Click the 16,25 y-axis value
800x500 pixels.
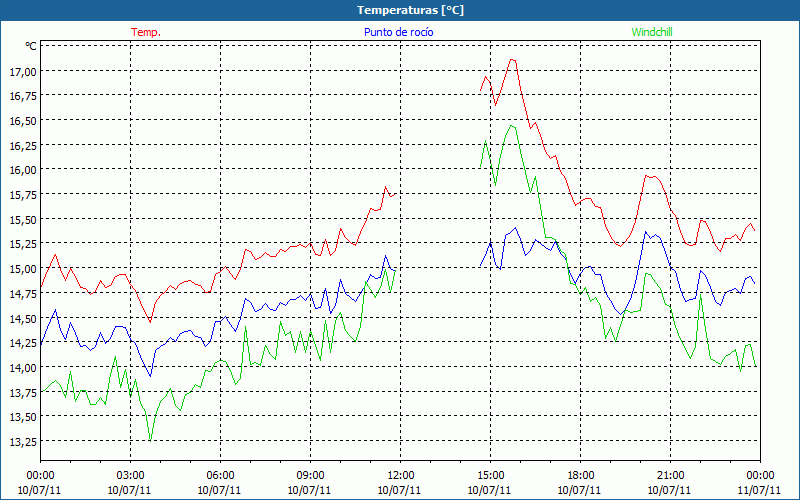pyautogui.click(x=23, y=146)
